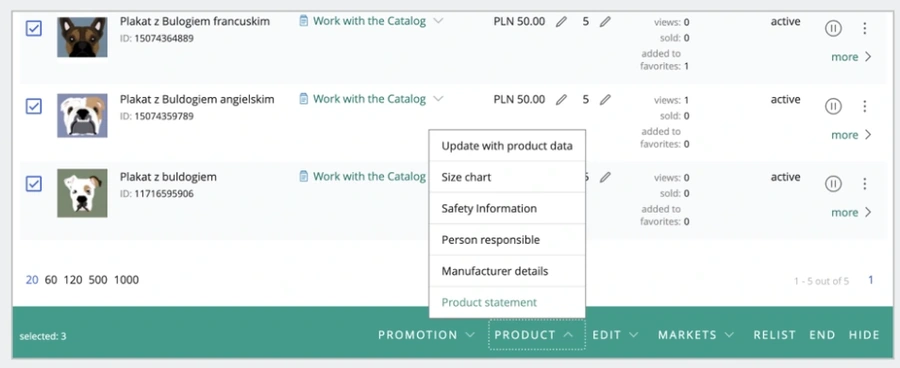Open three-dot menu for francuskim offer
Image resolution: width=900 pixels, height=368 pixels.
coord(864,28)
